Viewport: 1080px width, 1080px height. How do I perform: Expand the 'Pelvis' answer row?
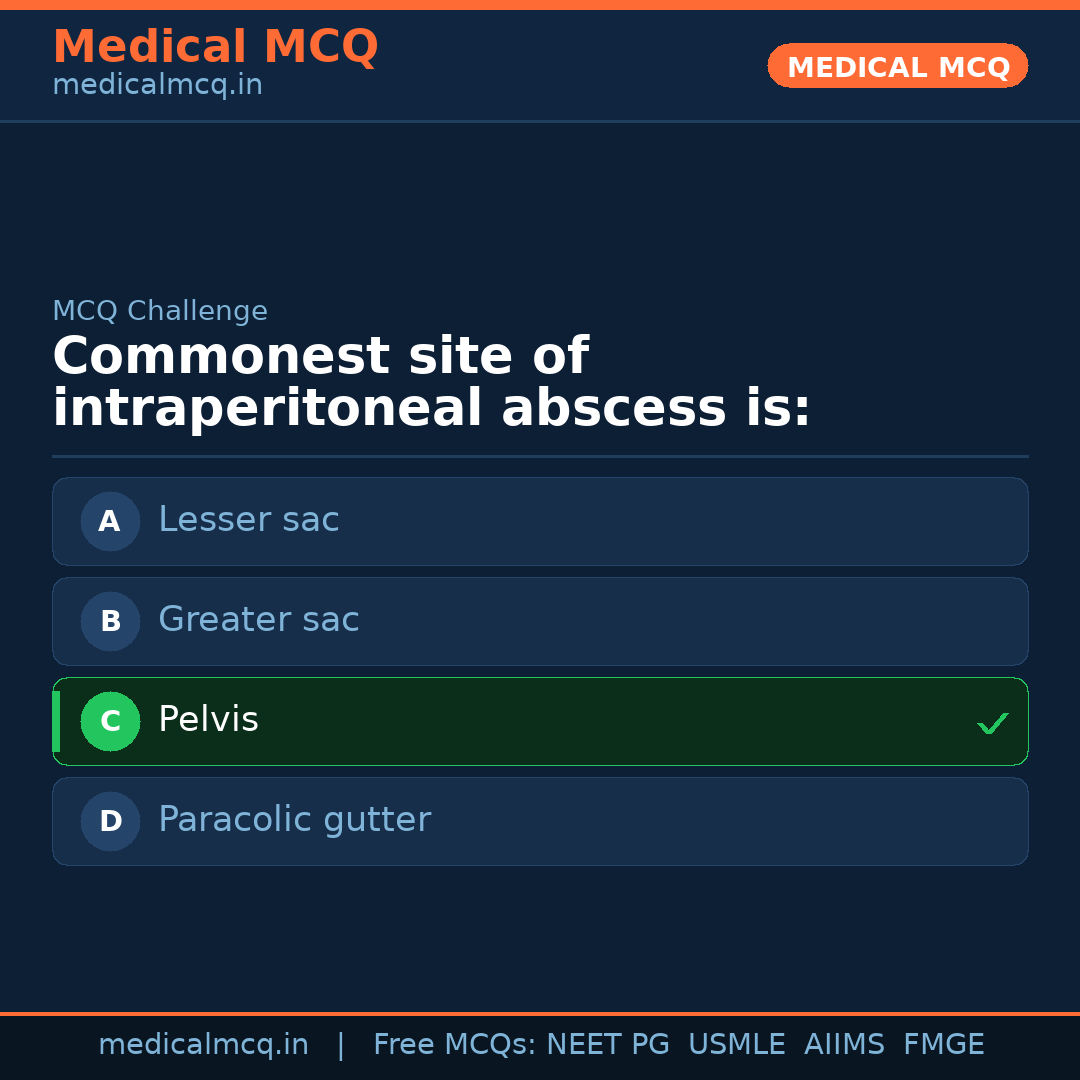540,721
